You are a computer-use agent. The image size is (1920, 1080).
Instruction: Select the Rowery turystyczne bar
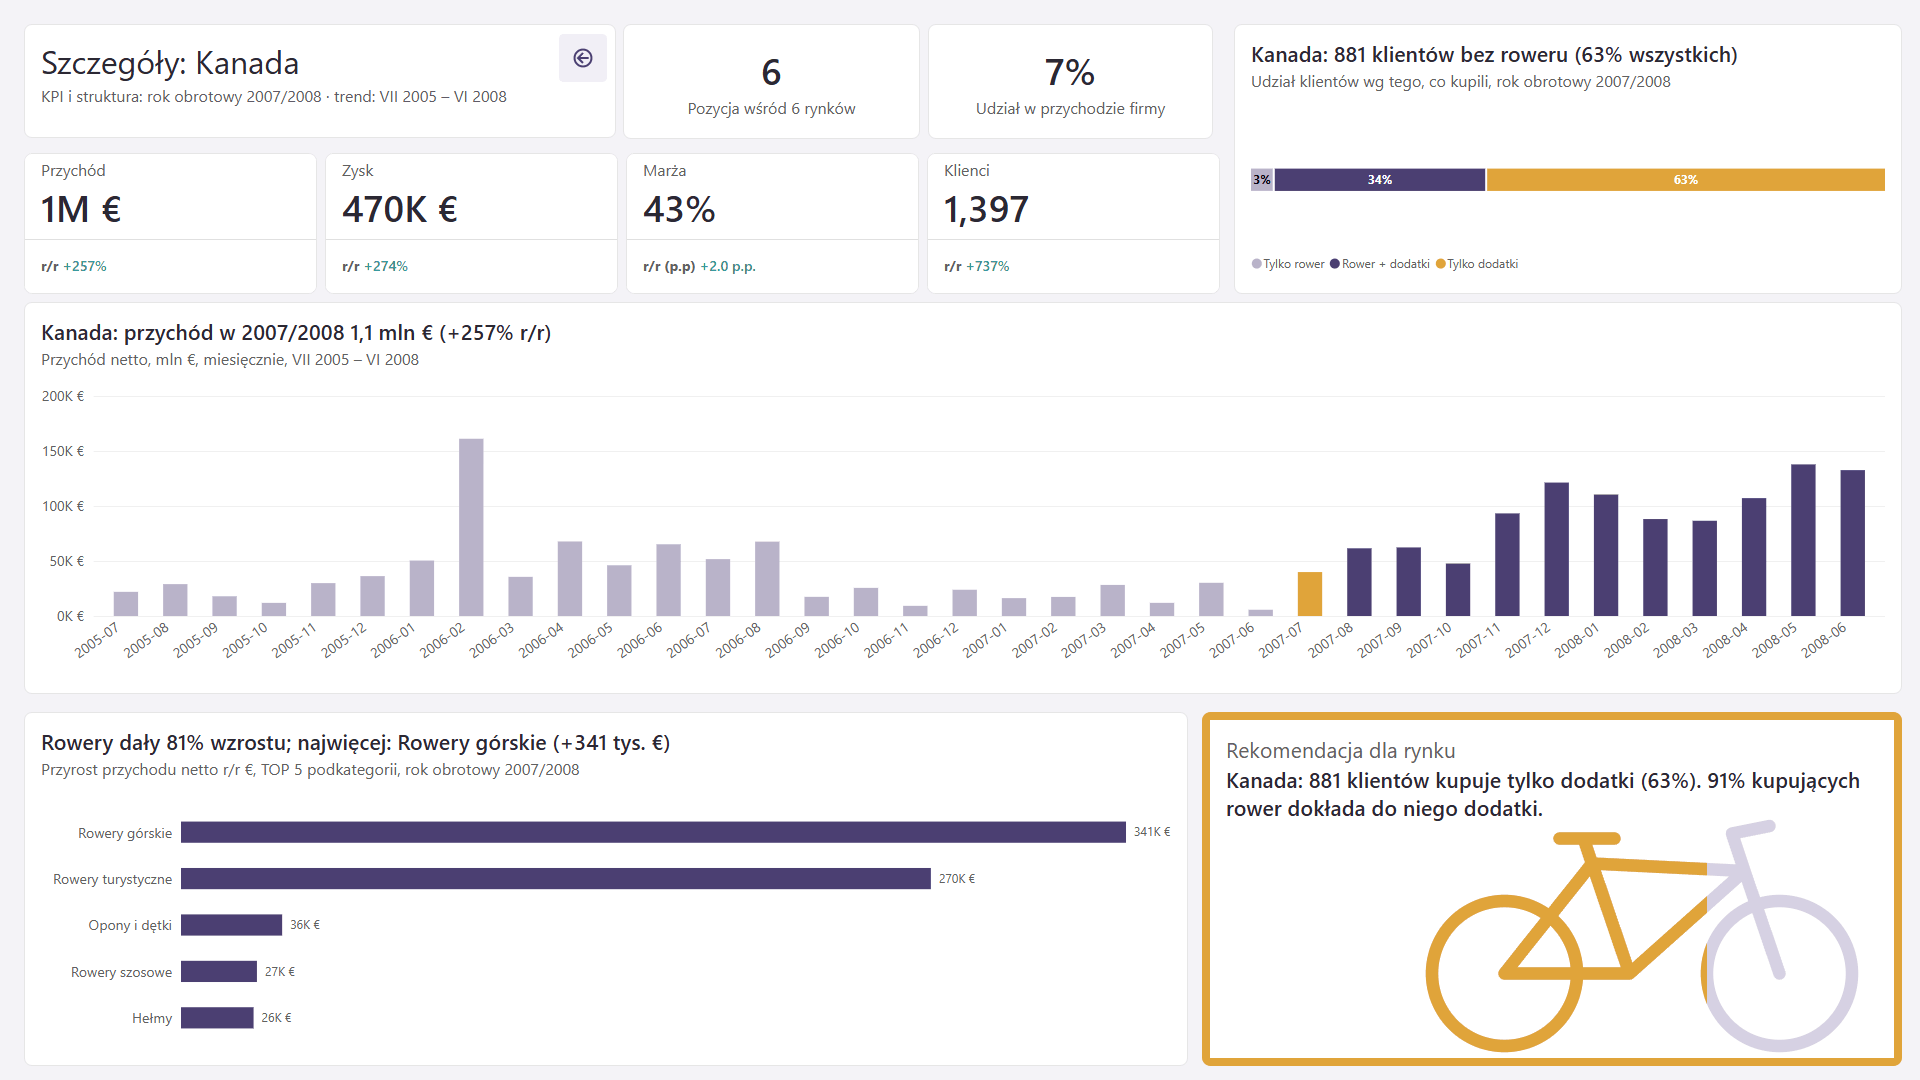(x=556, y=879)
